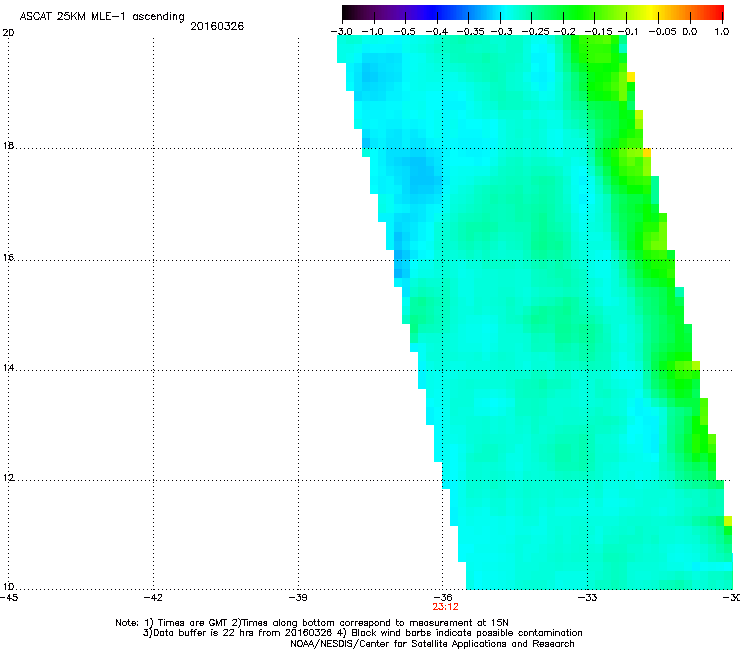Click the title text 'ASCAT 25KM MLE-1 ascending'
This screenshot has width=740, height=650.
coord(102,17)
